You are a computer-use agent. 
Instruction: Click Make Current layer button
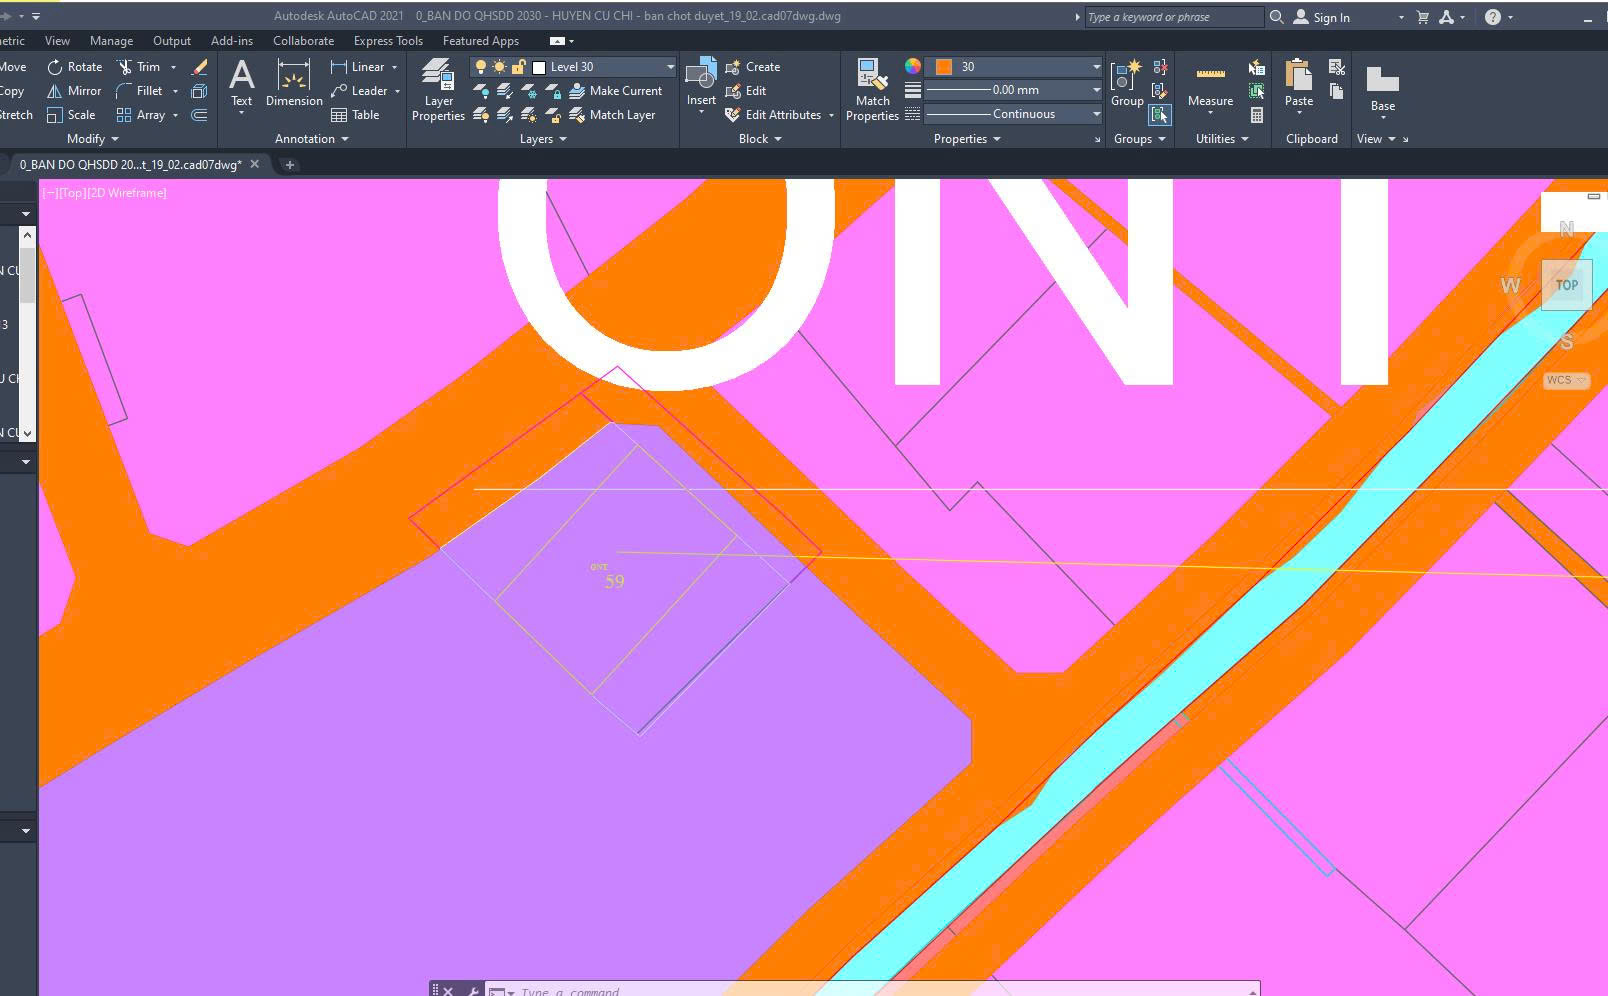[616, 91]
